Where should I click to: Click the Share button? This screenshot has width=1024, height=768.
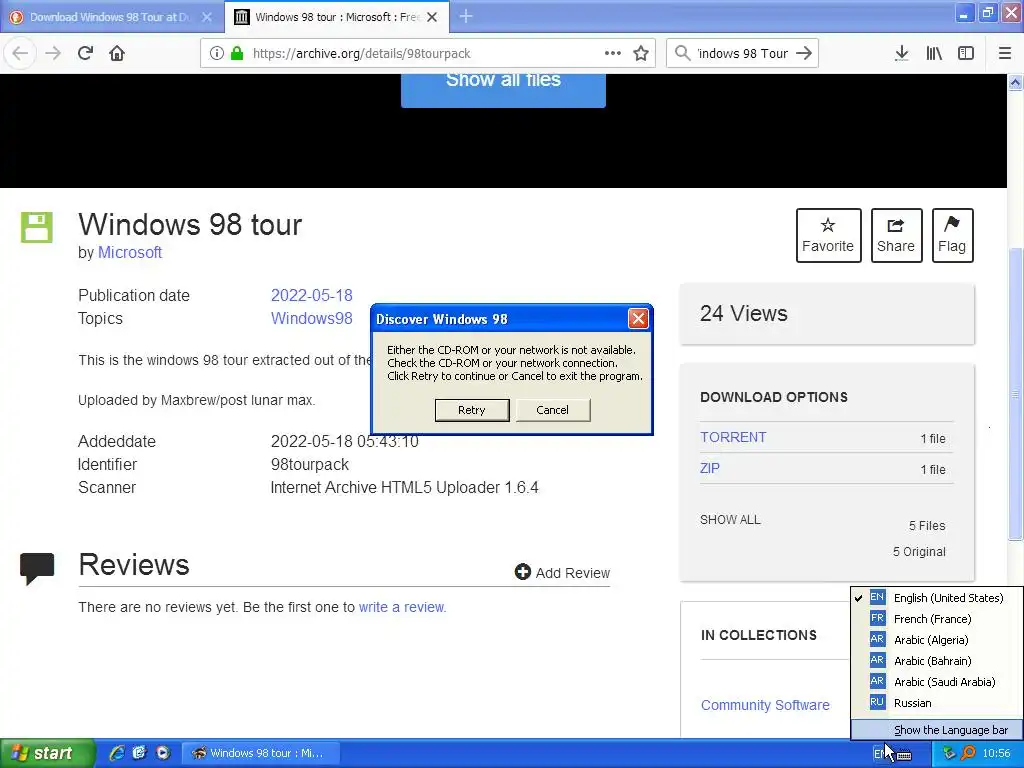pos(896,236)
